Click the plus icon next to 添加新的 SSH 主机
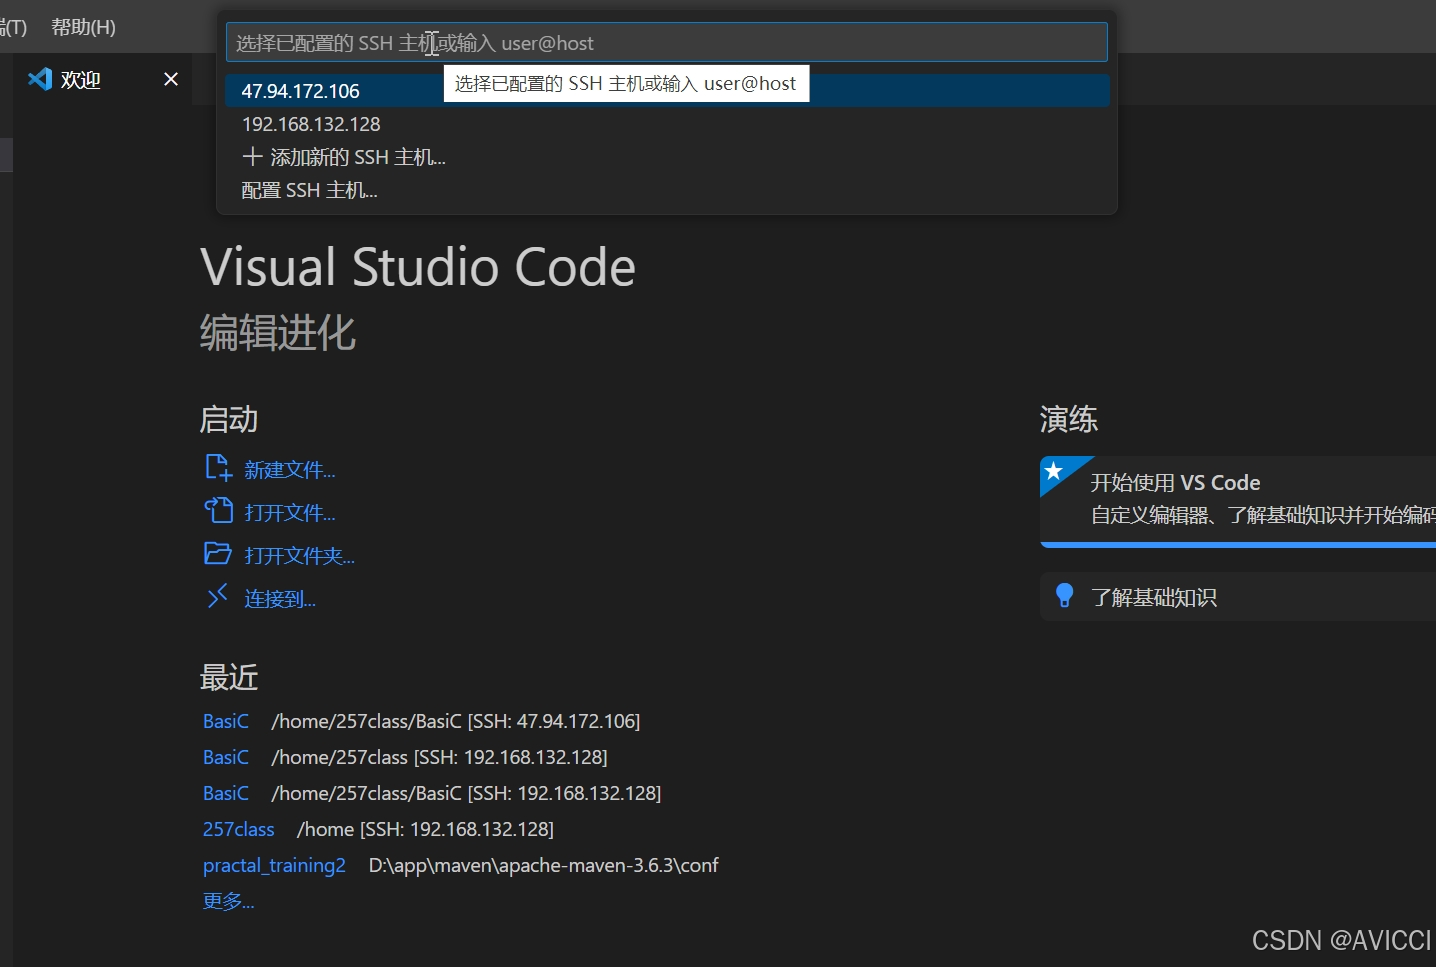Viewport: 1436px width, 967px height. (253, 157)
